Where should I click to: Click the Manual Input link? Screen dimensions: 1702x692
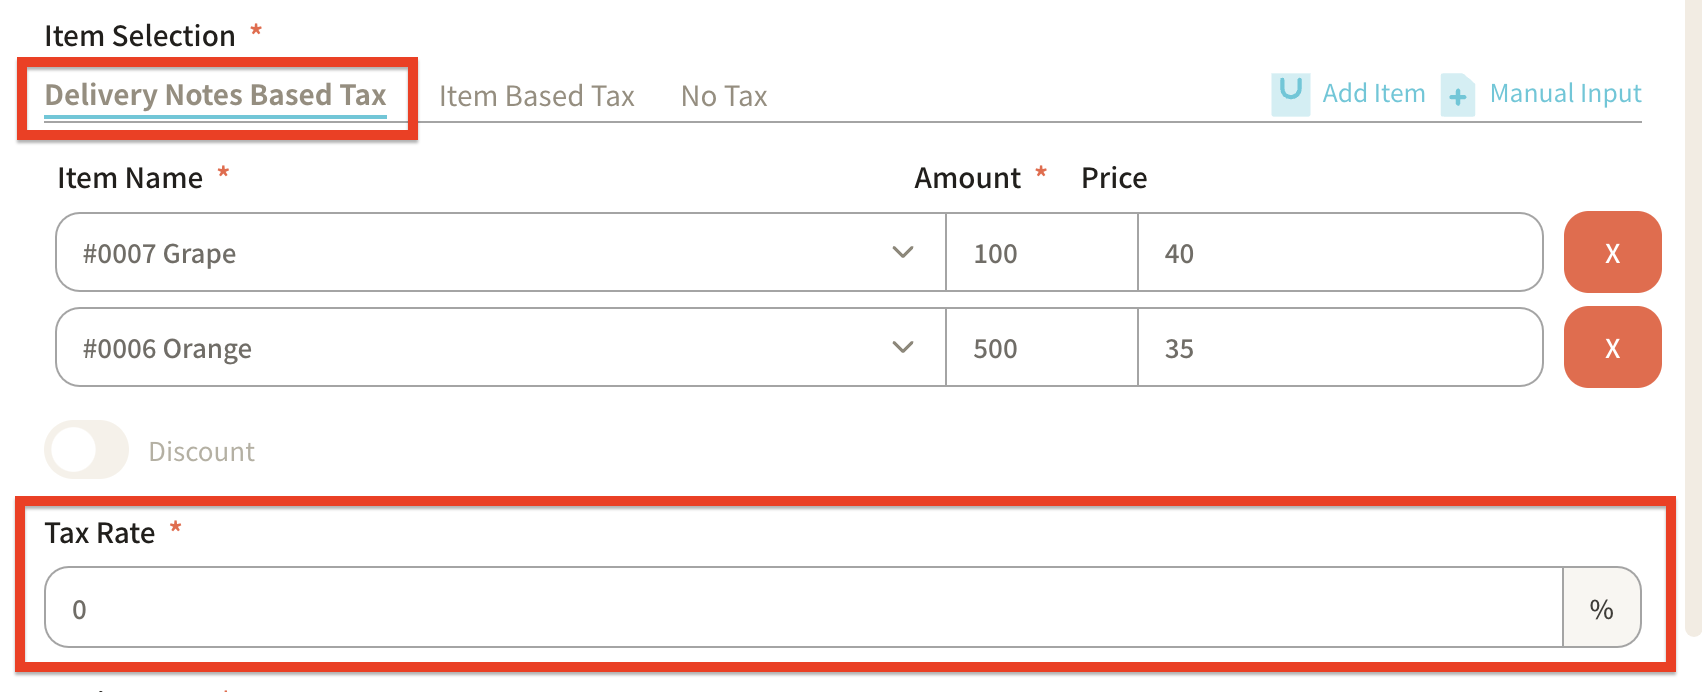click(1565, 94)
